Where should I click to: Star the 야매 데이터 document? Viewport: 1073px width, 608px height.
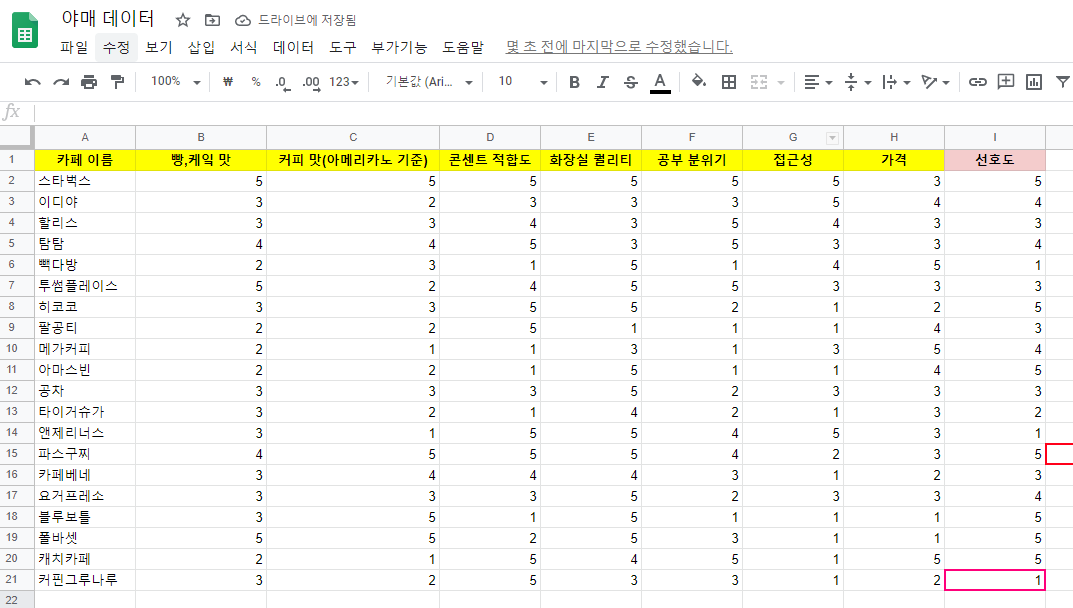pos(183,20)
